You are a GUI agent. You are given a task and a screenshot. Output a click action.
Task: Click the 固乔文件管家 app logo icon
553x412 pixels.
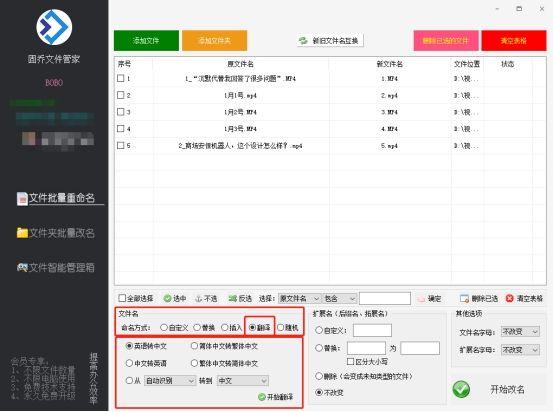click(x=54, y=27)
